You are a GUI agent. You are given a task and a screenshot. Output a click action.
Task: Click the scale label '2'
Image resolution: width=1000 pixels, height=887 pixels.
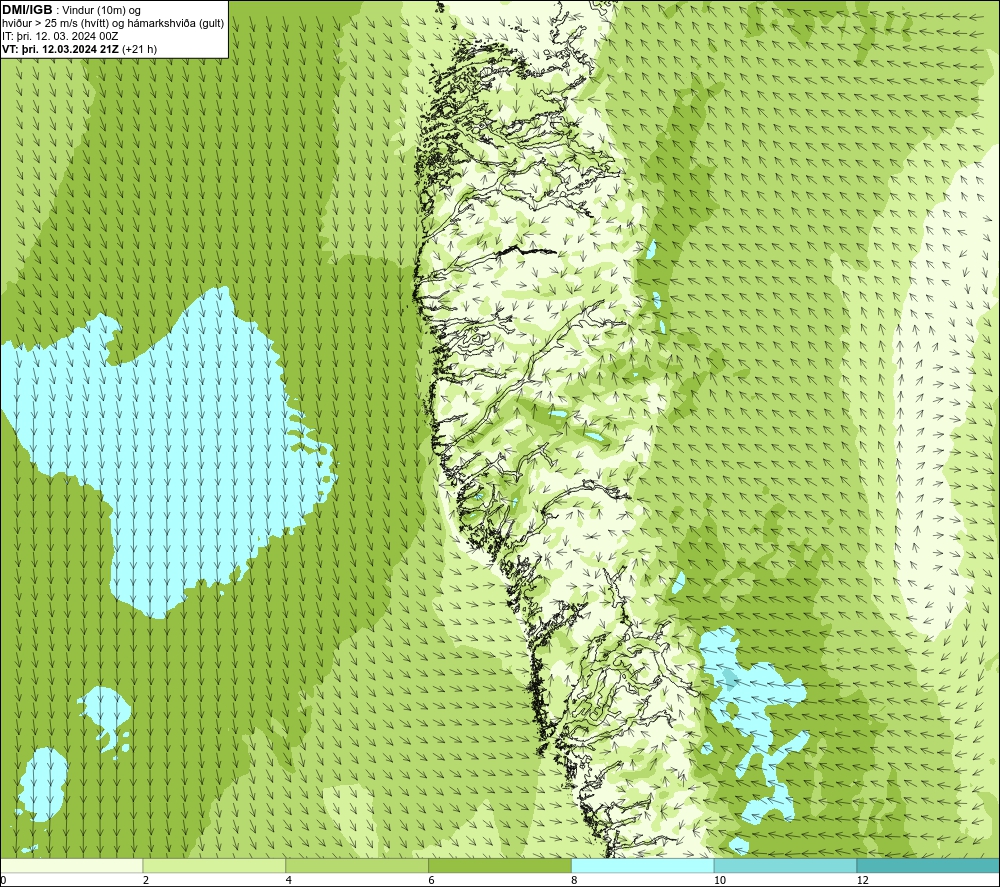[146, 880]
